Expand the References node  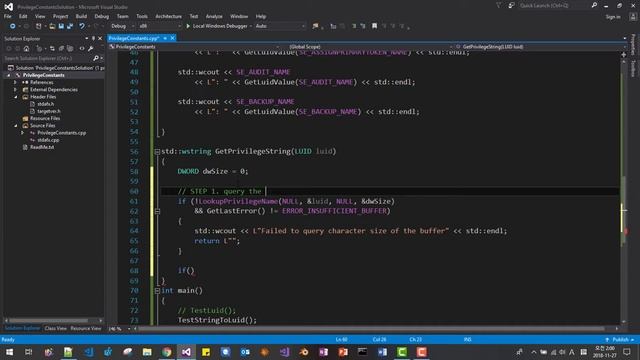coord(16,82)
